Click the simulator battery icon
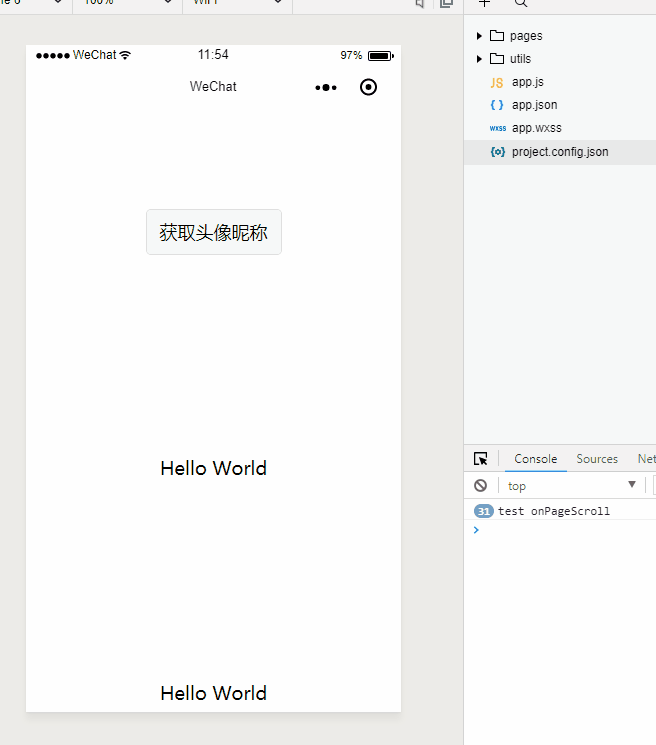 point(380,56)
